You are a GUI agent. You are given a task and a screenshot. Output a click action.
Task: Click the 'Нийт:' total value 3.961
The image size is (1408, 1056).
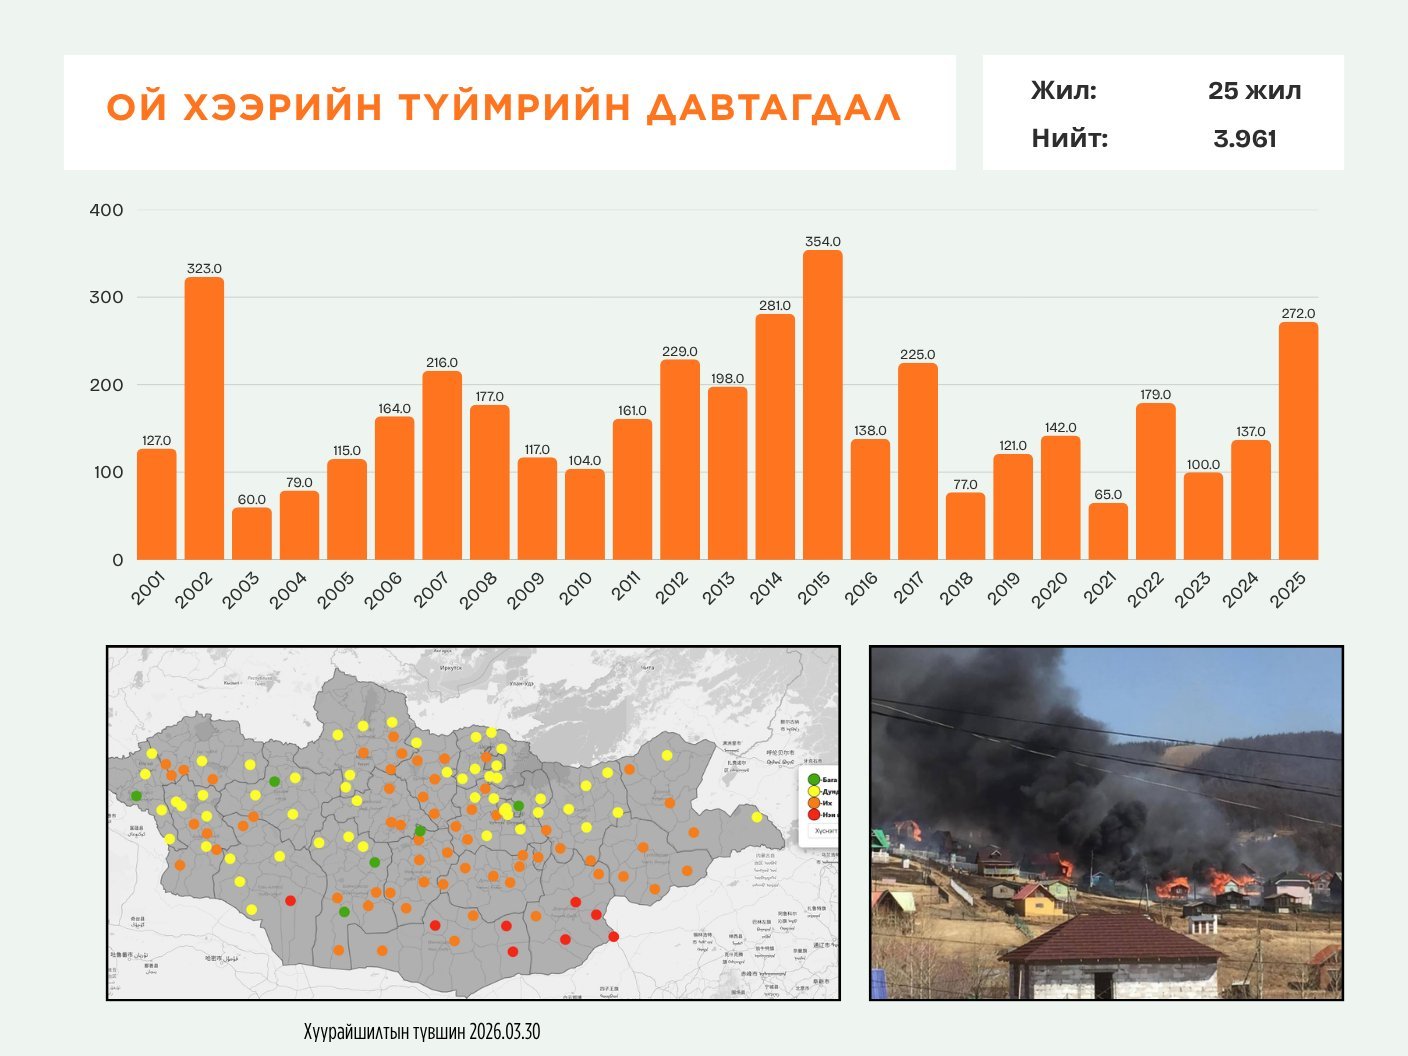tap(1244, 139)
